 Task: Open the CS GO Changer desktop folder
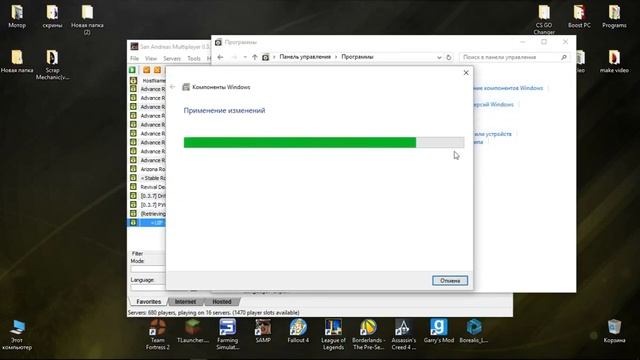[544, 20]
